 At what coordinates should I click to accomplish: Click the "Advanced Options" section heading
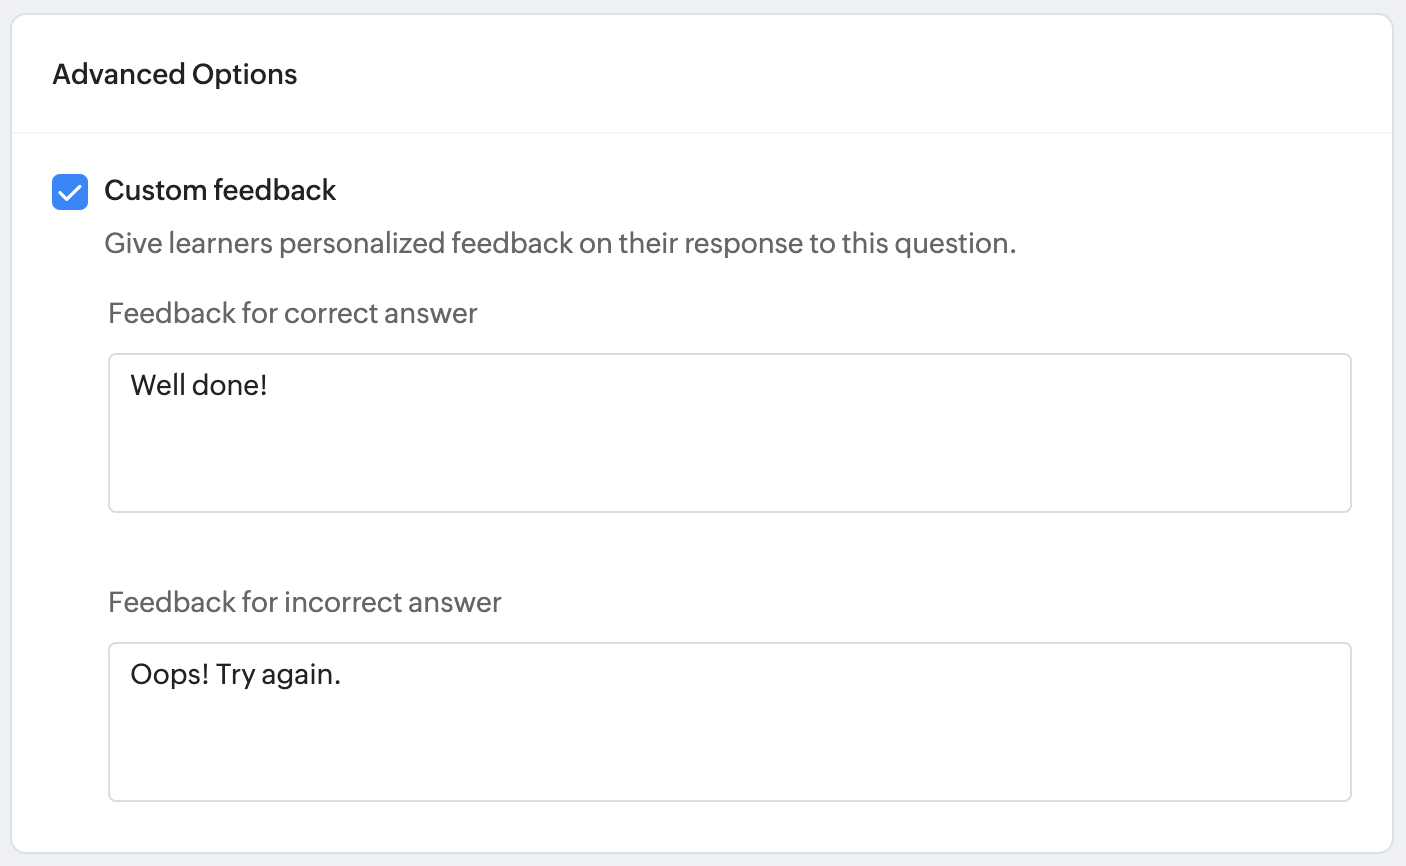point(175,74)
